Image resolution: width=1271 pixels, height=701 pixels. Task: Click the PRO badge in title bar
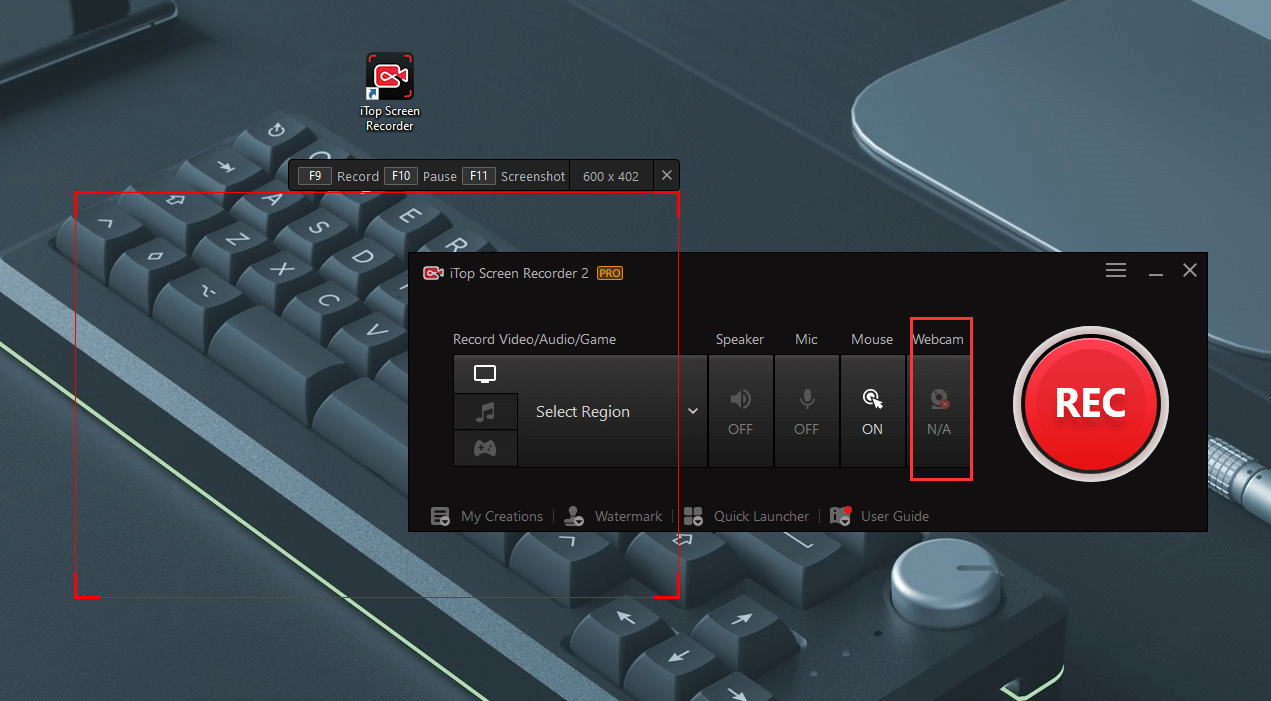tap(610, 273)
